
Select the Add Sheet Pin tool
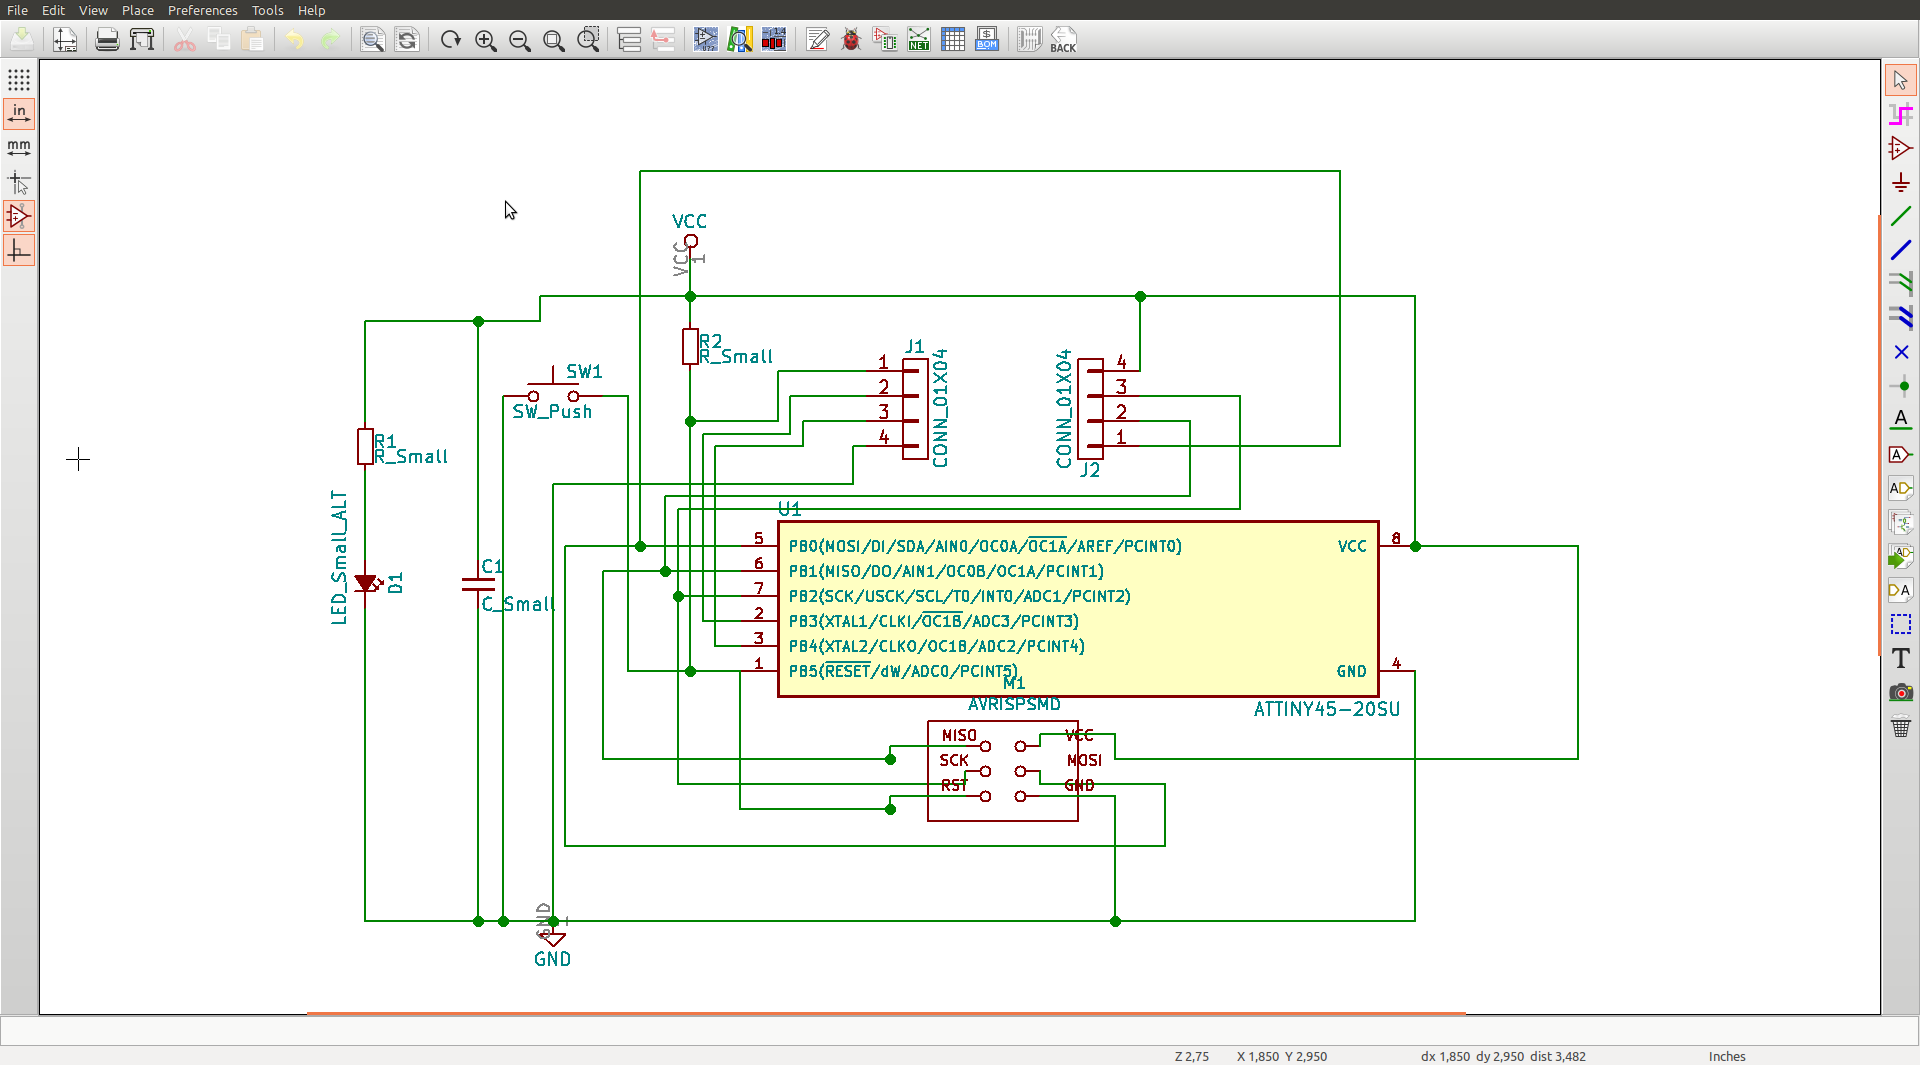(1901, 590)
